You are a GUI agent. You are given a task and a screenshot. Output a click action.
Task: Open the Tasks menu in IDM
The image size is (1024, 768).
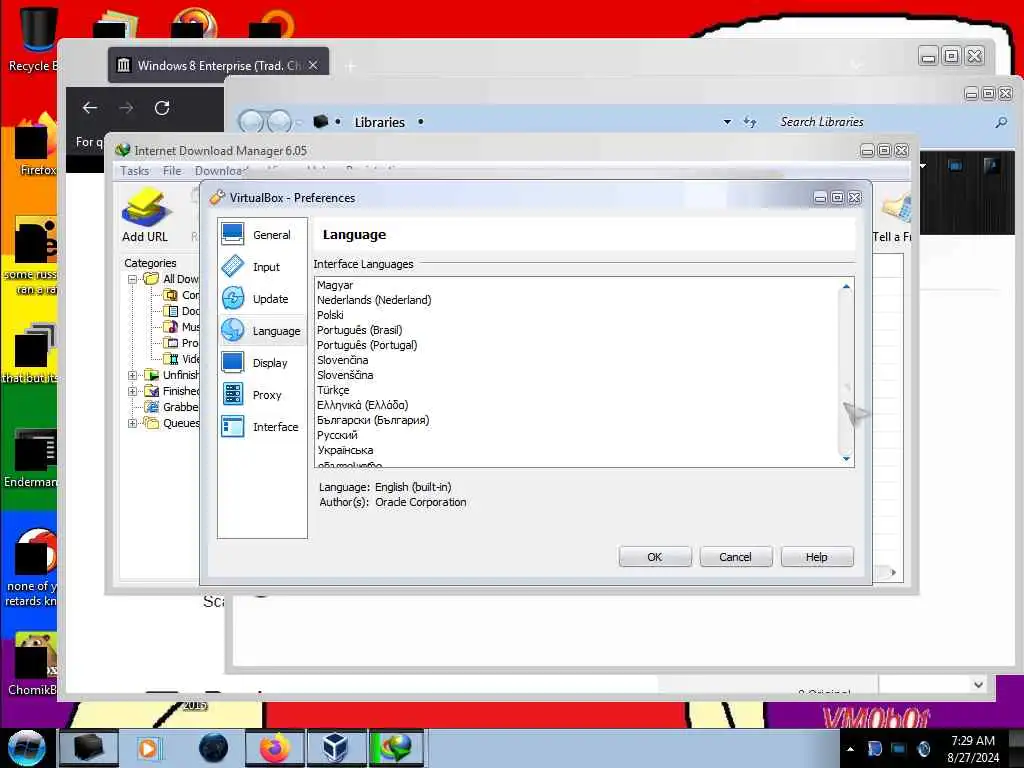pyautogui.click(x=135, y=171)
